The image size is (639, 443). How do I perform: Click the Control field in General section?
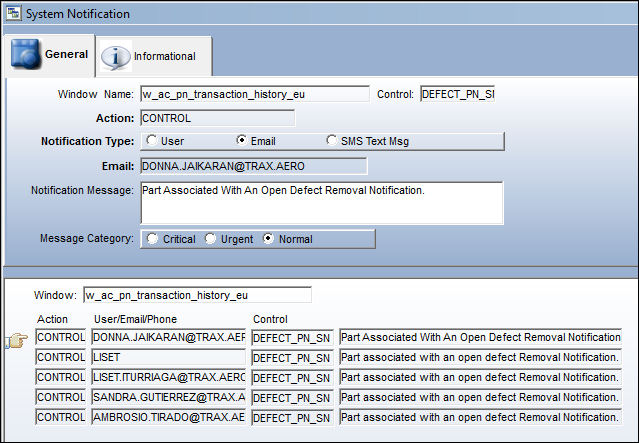click(457, 94)
